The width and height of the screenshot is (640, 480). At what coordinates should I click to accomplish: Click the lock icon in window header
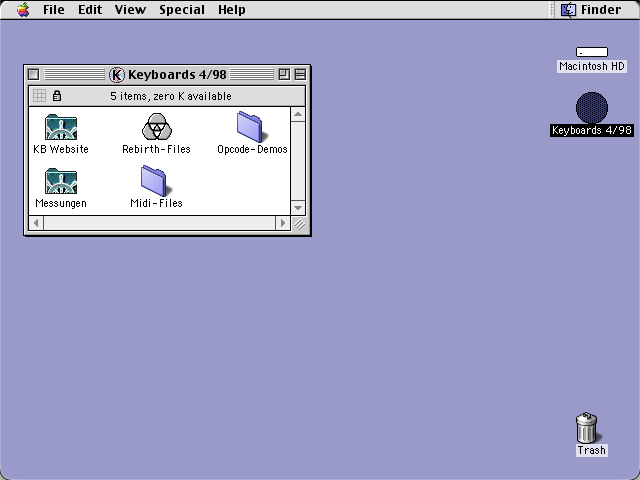(57, 96)
